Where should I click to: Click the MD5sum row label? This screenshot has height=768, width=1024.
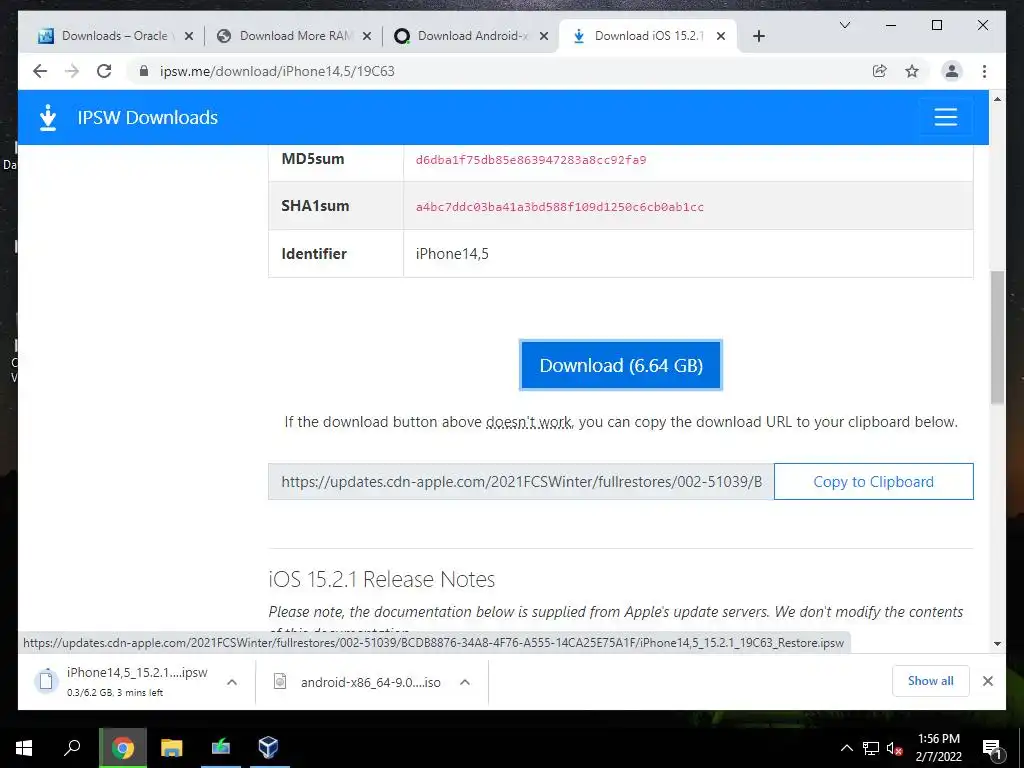click(x=312, y=159)
